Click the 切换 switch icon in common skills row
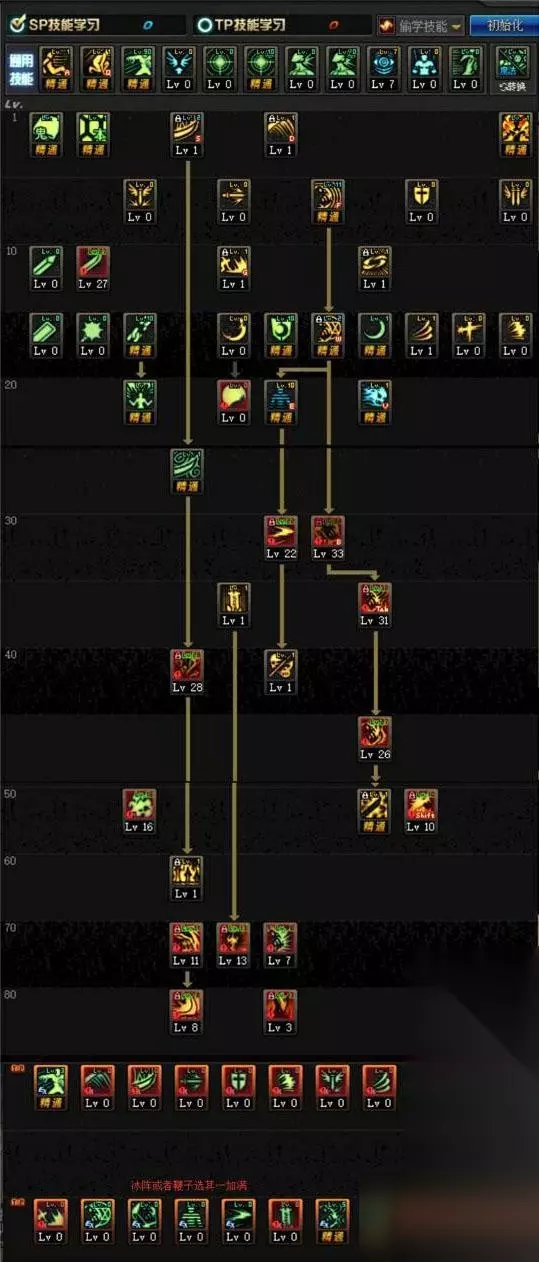Image resolution: width=539 pixels, height=1262 pixels. click(516, 68)
